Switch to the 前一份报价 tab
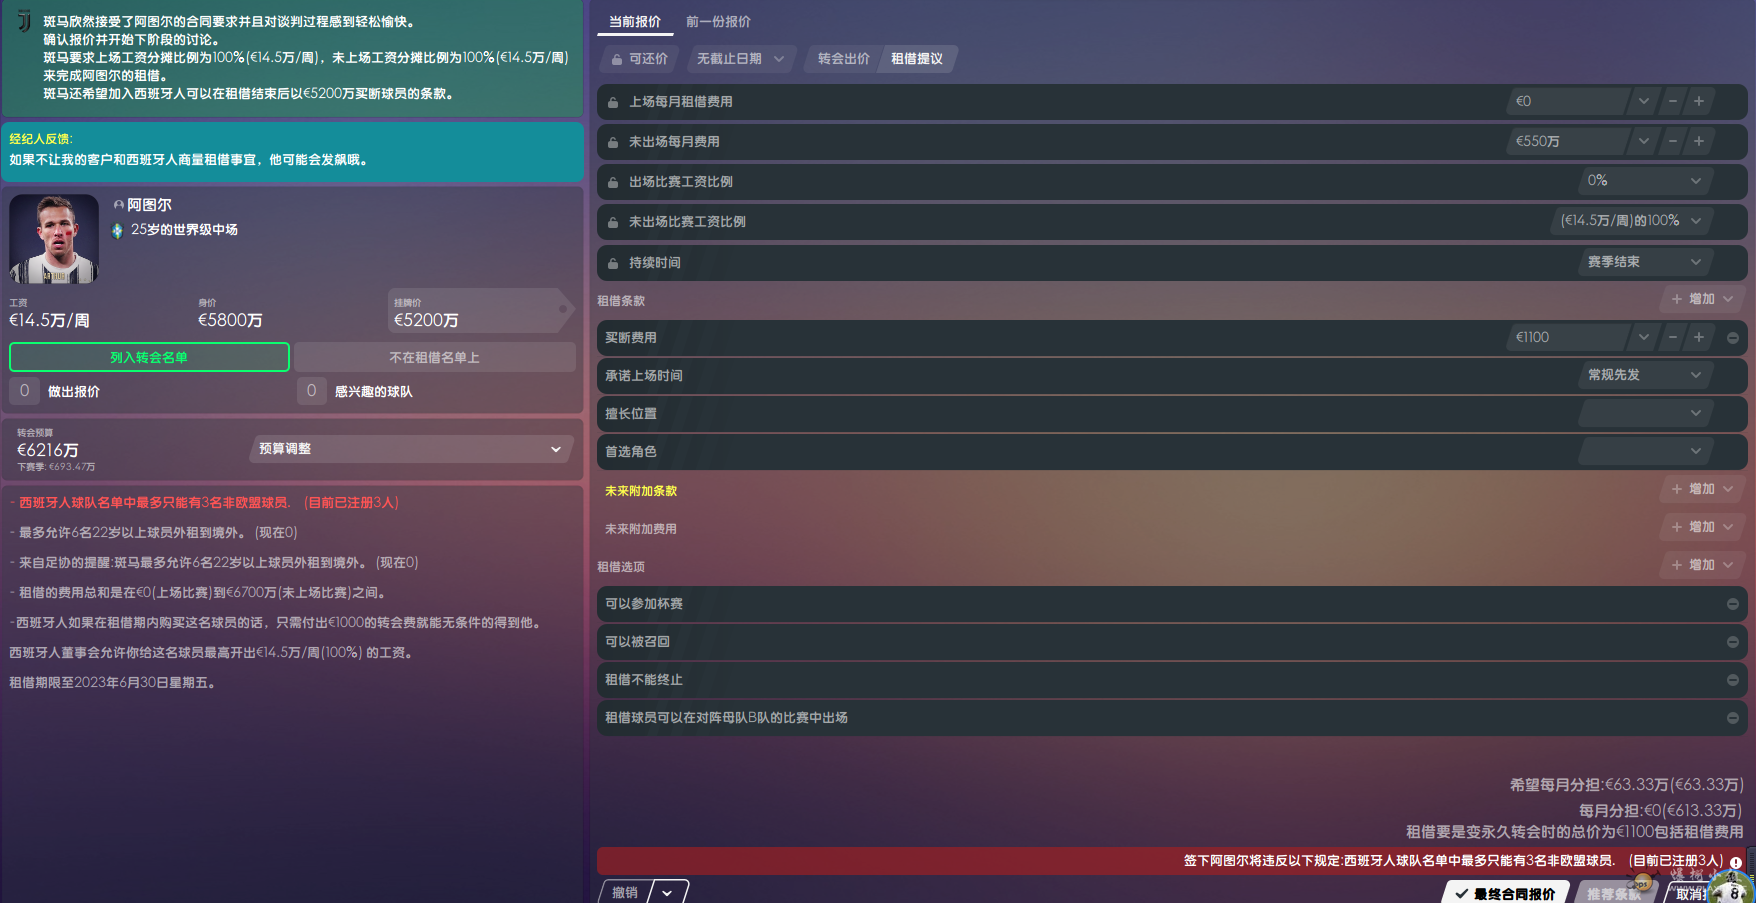1756x903 pixels. point(718,22)
